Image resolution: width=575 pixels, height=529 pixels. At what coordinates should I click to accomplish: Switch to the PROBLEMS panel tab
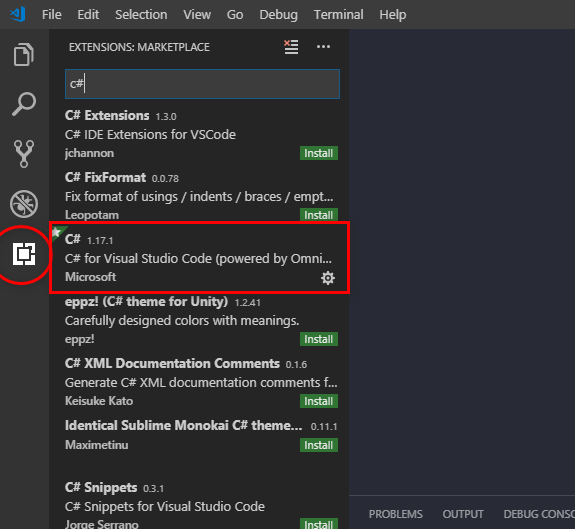pyautogui.click(x=395, y=514)
